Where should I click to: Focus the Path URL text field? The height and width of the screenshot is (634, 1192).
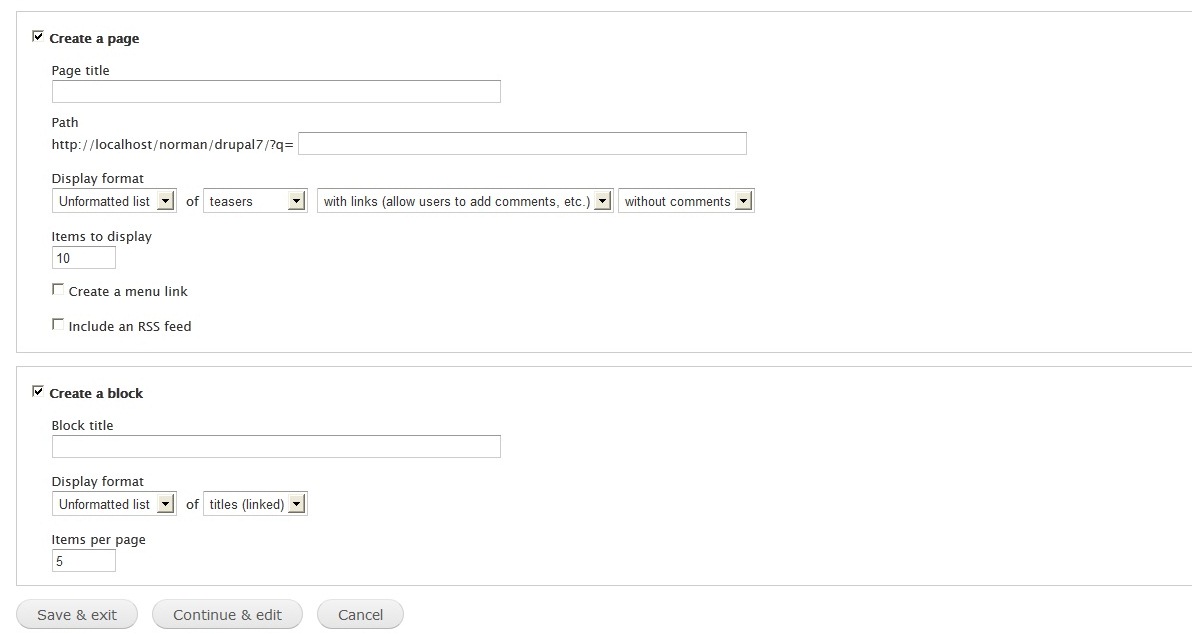[522, 144]
